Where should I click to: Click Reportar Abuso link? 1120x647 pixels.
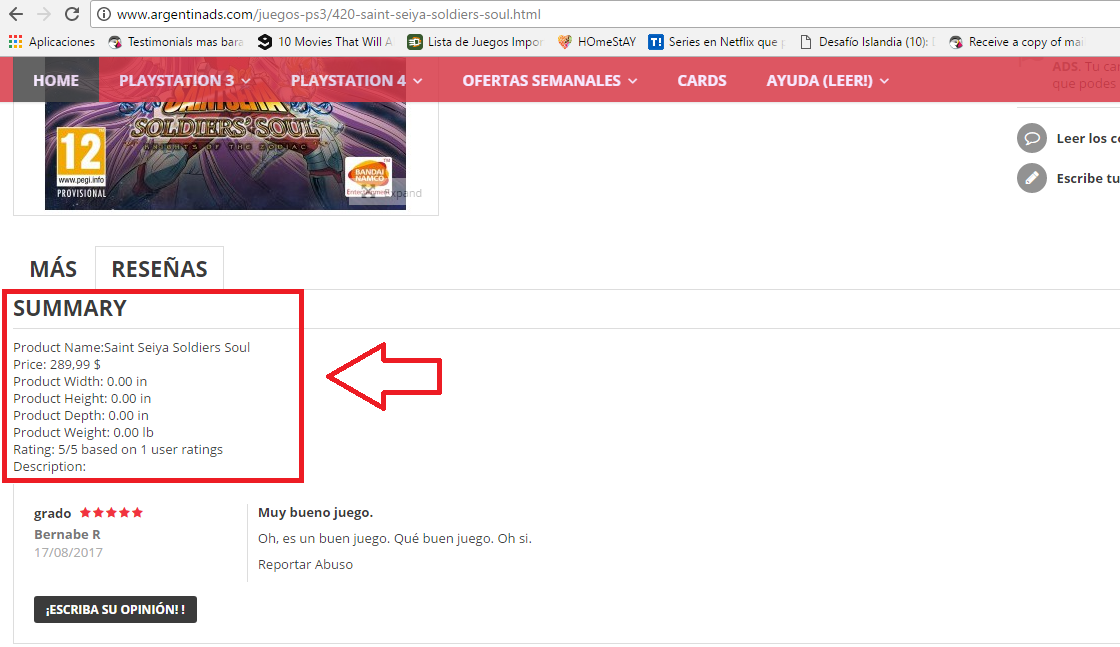point(305,564)
